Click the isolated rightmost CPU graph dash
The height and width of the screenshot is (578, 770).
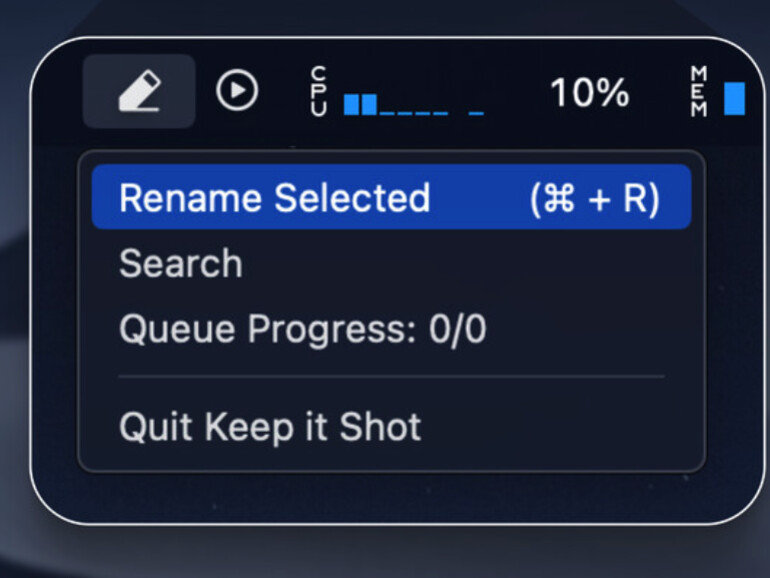click(476, 111)
